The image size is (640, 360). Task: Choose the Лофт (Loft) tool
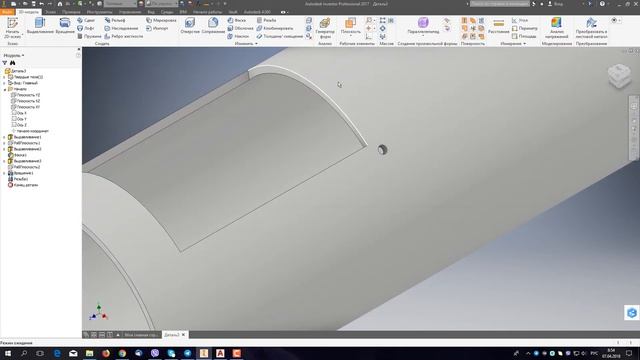click(x=86, y=28)
